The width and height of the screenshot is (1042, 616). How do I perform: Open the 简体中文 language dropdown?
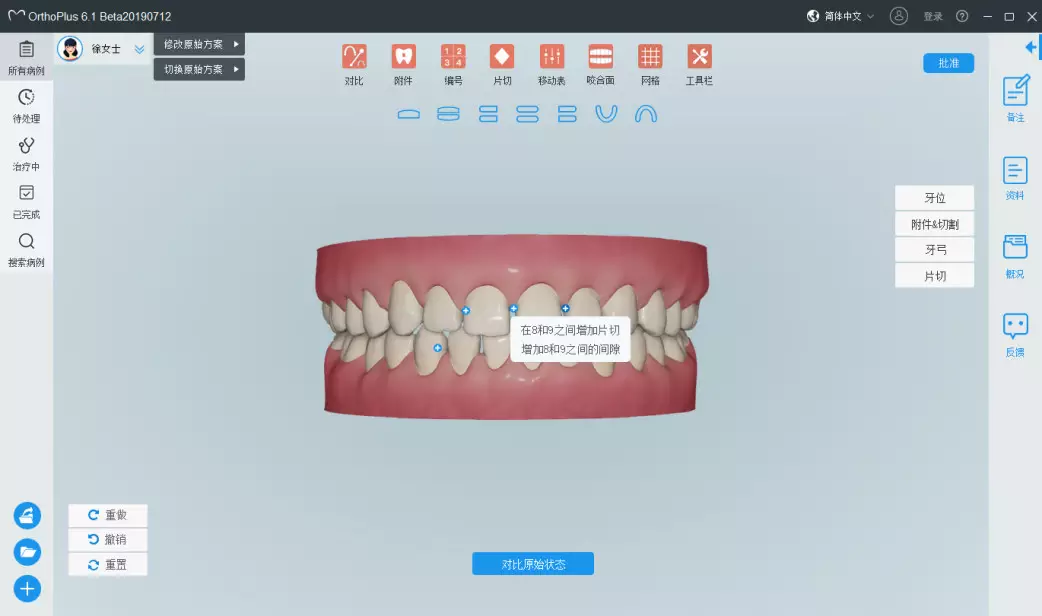(841, 16)
